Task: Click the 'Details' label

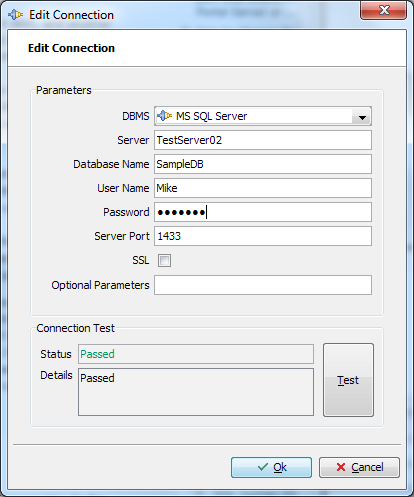Action: [56, 375]
